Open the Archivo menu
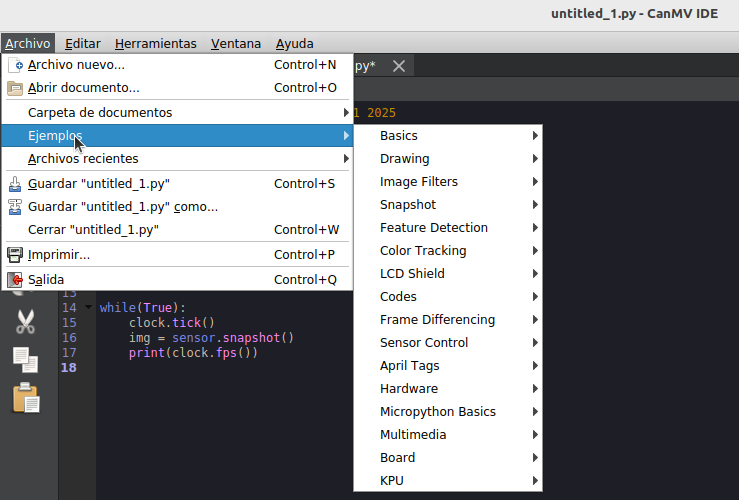The height and width of the screenshot is (500, 739). (28, 43)
